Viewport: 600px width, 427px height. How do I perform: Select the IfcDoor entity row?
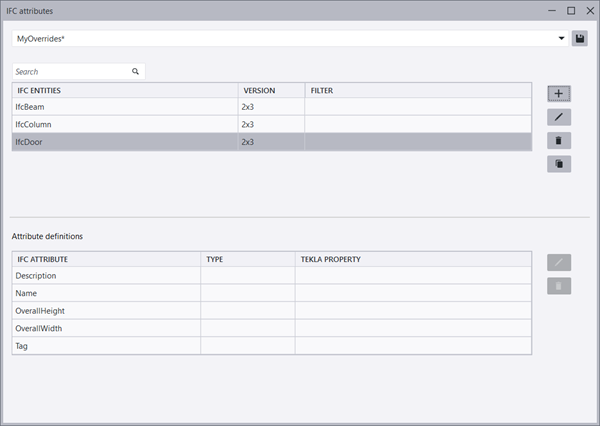(x=272, y=142)
